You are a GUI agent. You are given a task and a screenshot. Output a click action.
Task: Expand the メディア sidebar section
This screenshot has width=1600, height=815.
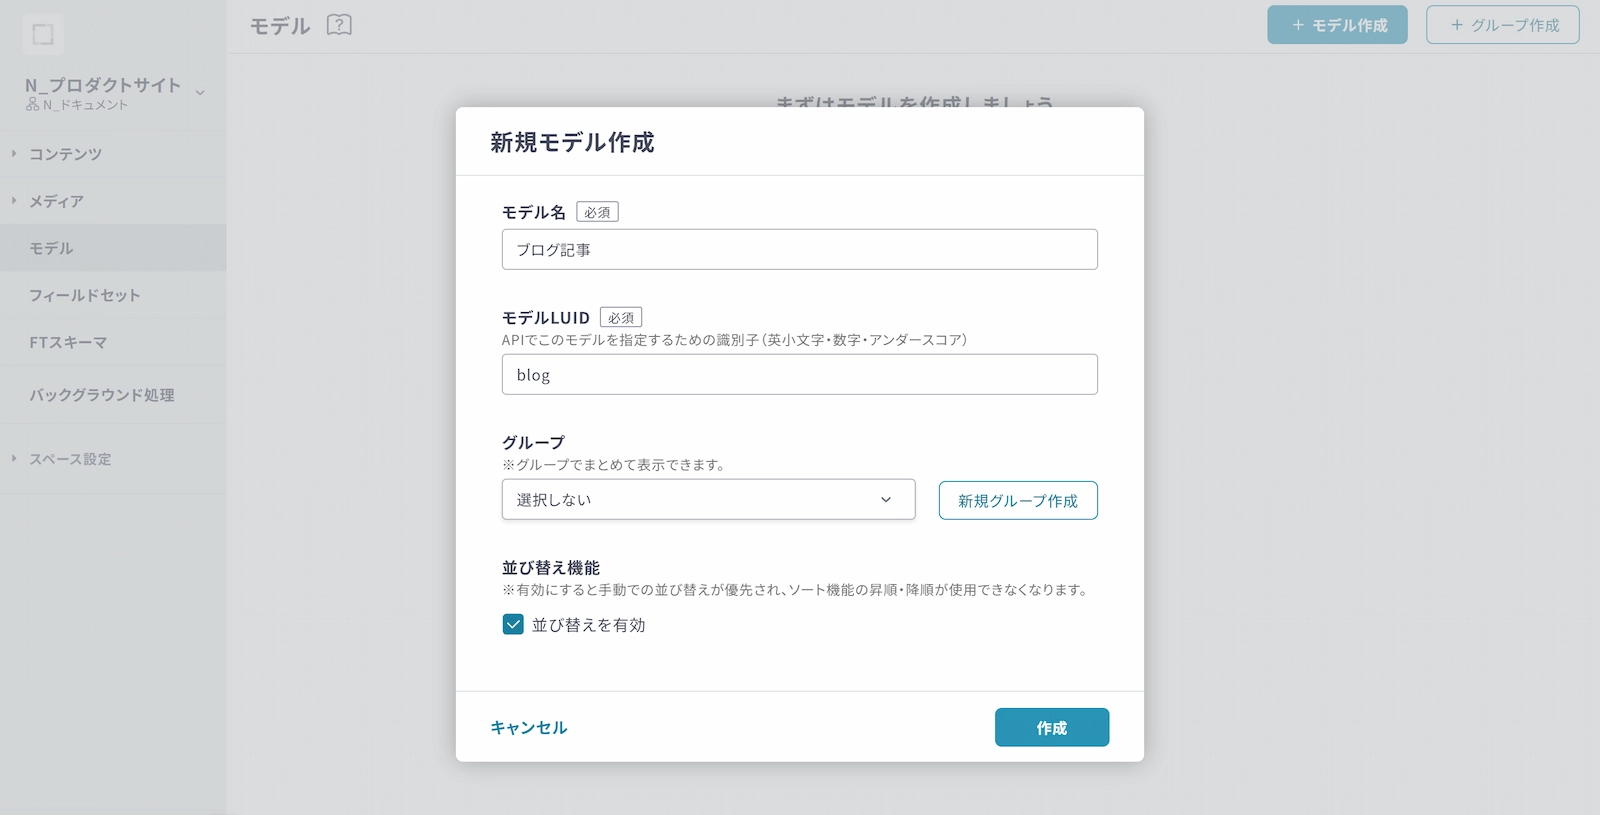click(14, 201)
